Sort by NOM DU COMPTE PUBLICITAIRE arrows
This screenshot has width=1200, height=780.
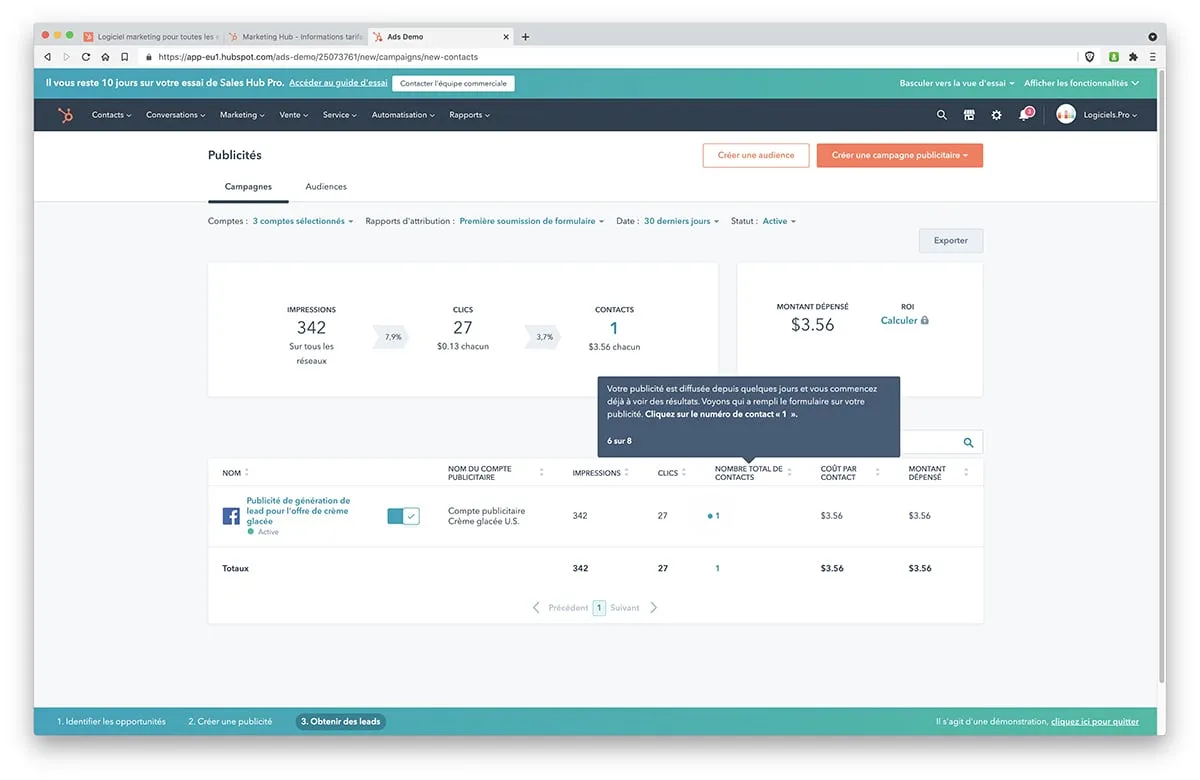541,473
